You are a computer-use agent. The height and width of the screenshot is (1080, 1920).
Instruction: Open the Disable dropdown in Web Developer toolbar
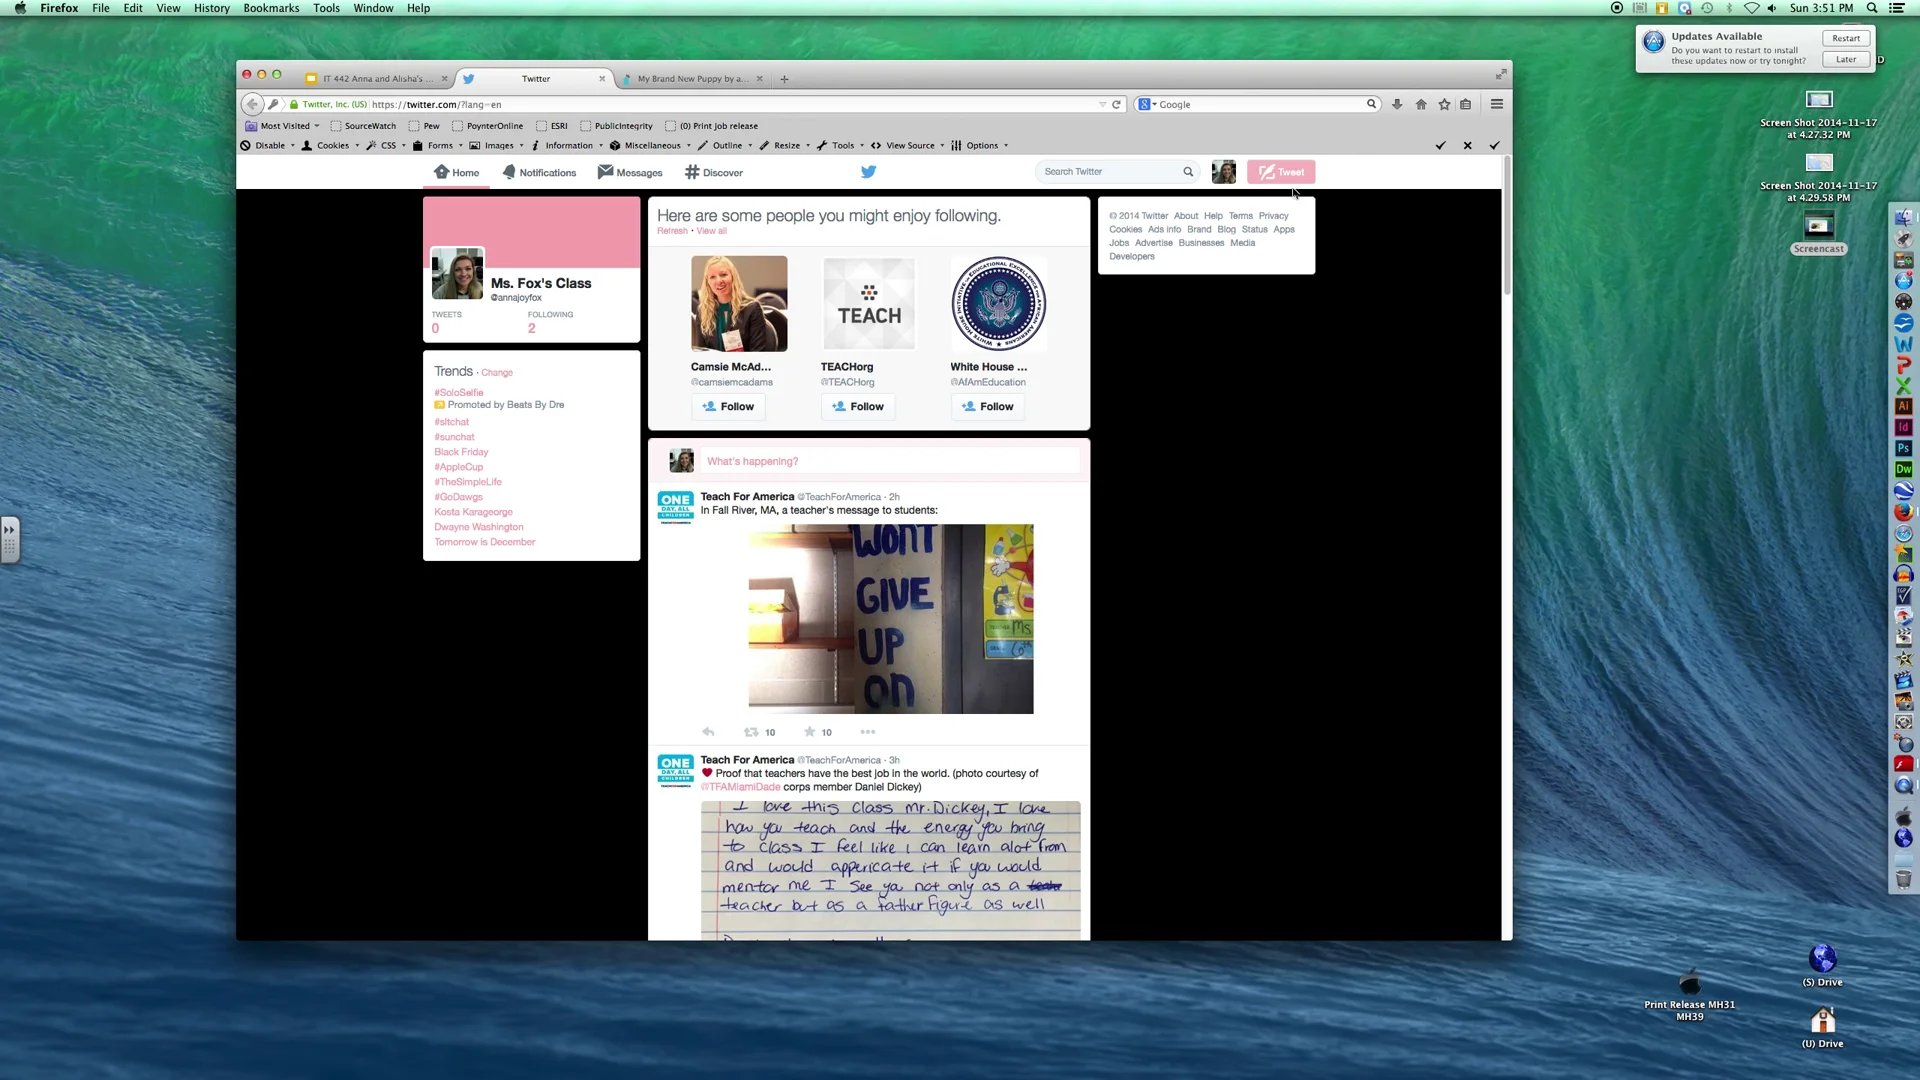click(x=268, y=146)
